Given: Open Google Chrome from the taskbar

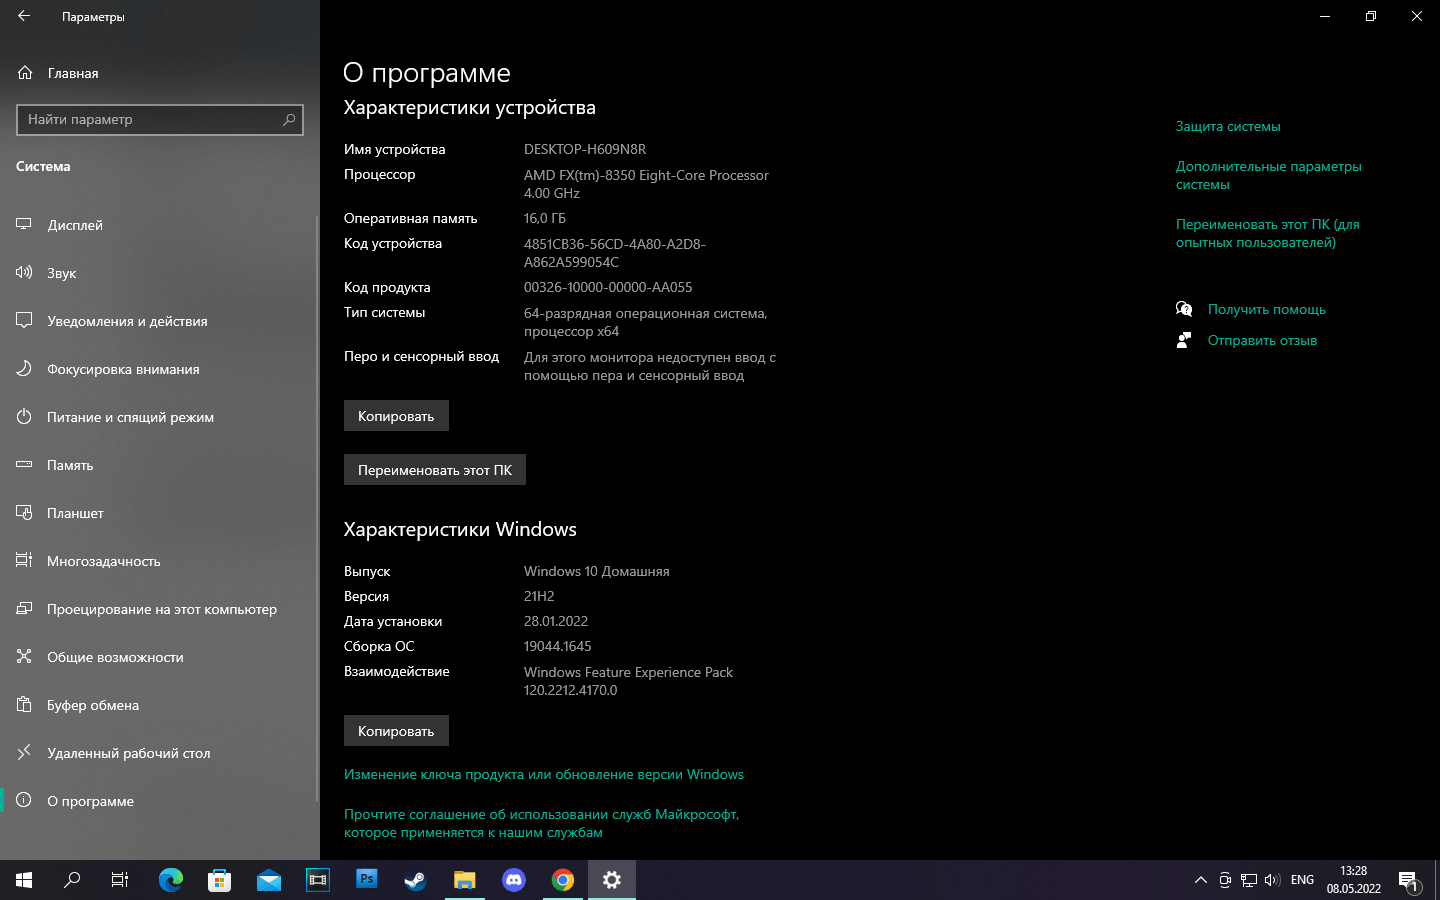Looking at the screenshot, I should 563,880.
